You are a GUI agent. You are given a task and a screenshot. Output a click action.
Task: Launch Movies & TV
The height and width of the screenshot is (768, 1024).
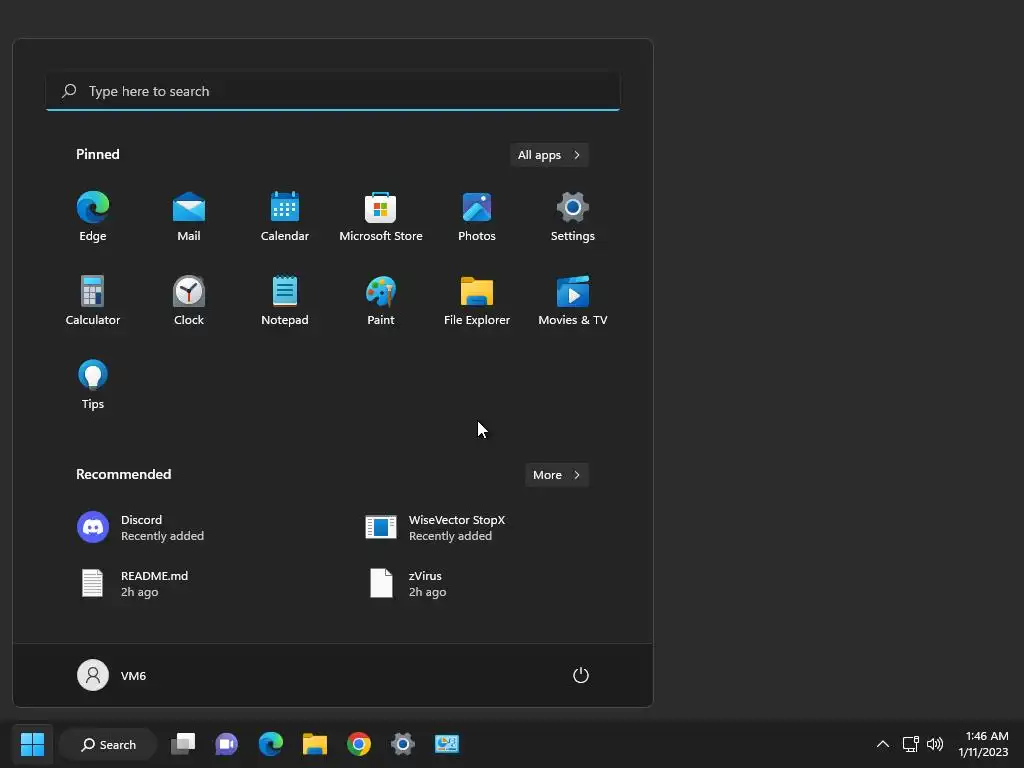[573, 301]
